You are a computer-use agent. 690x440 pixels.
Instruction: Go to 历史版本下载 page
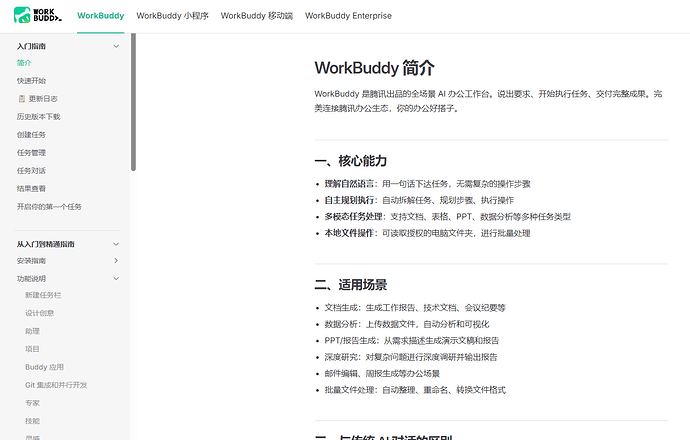coord(38,117)
